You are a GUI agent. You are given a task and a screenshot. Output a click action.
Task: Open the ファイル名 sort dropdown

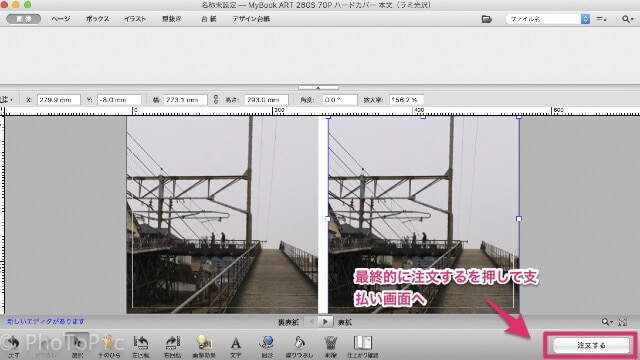(548, 19)
